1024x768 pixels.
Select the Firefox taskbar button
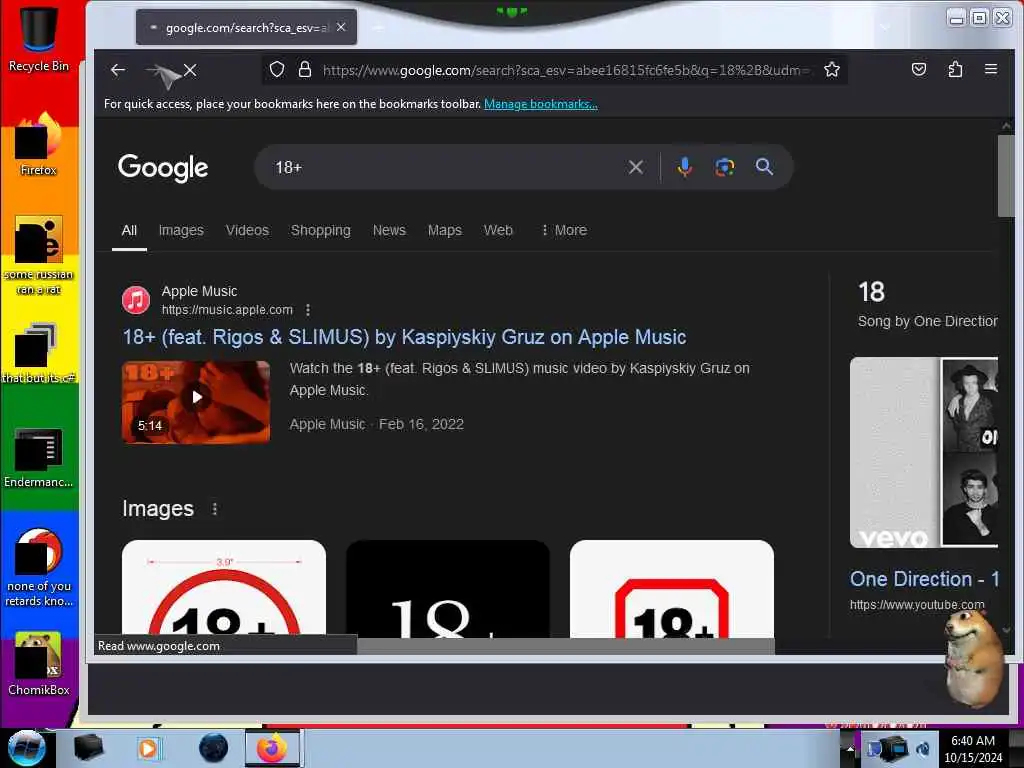272,748
